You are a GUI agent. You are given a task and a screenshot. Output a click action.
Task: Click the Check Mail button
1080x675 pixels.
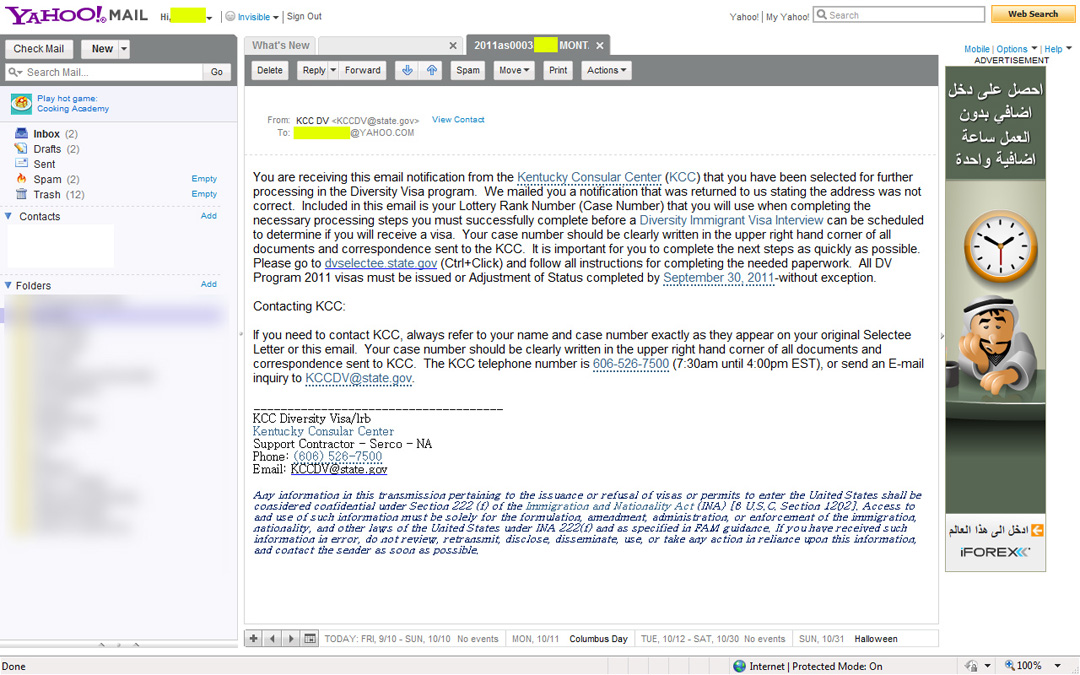39,49
